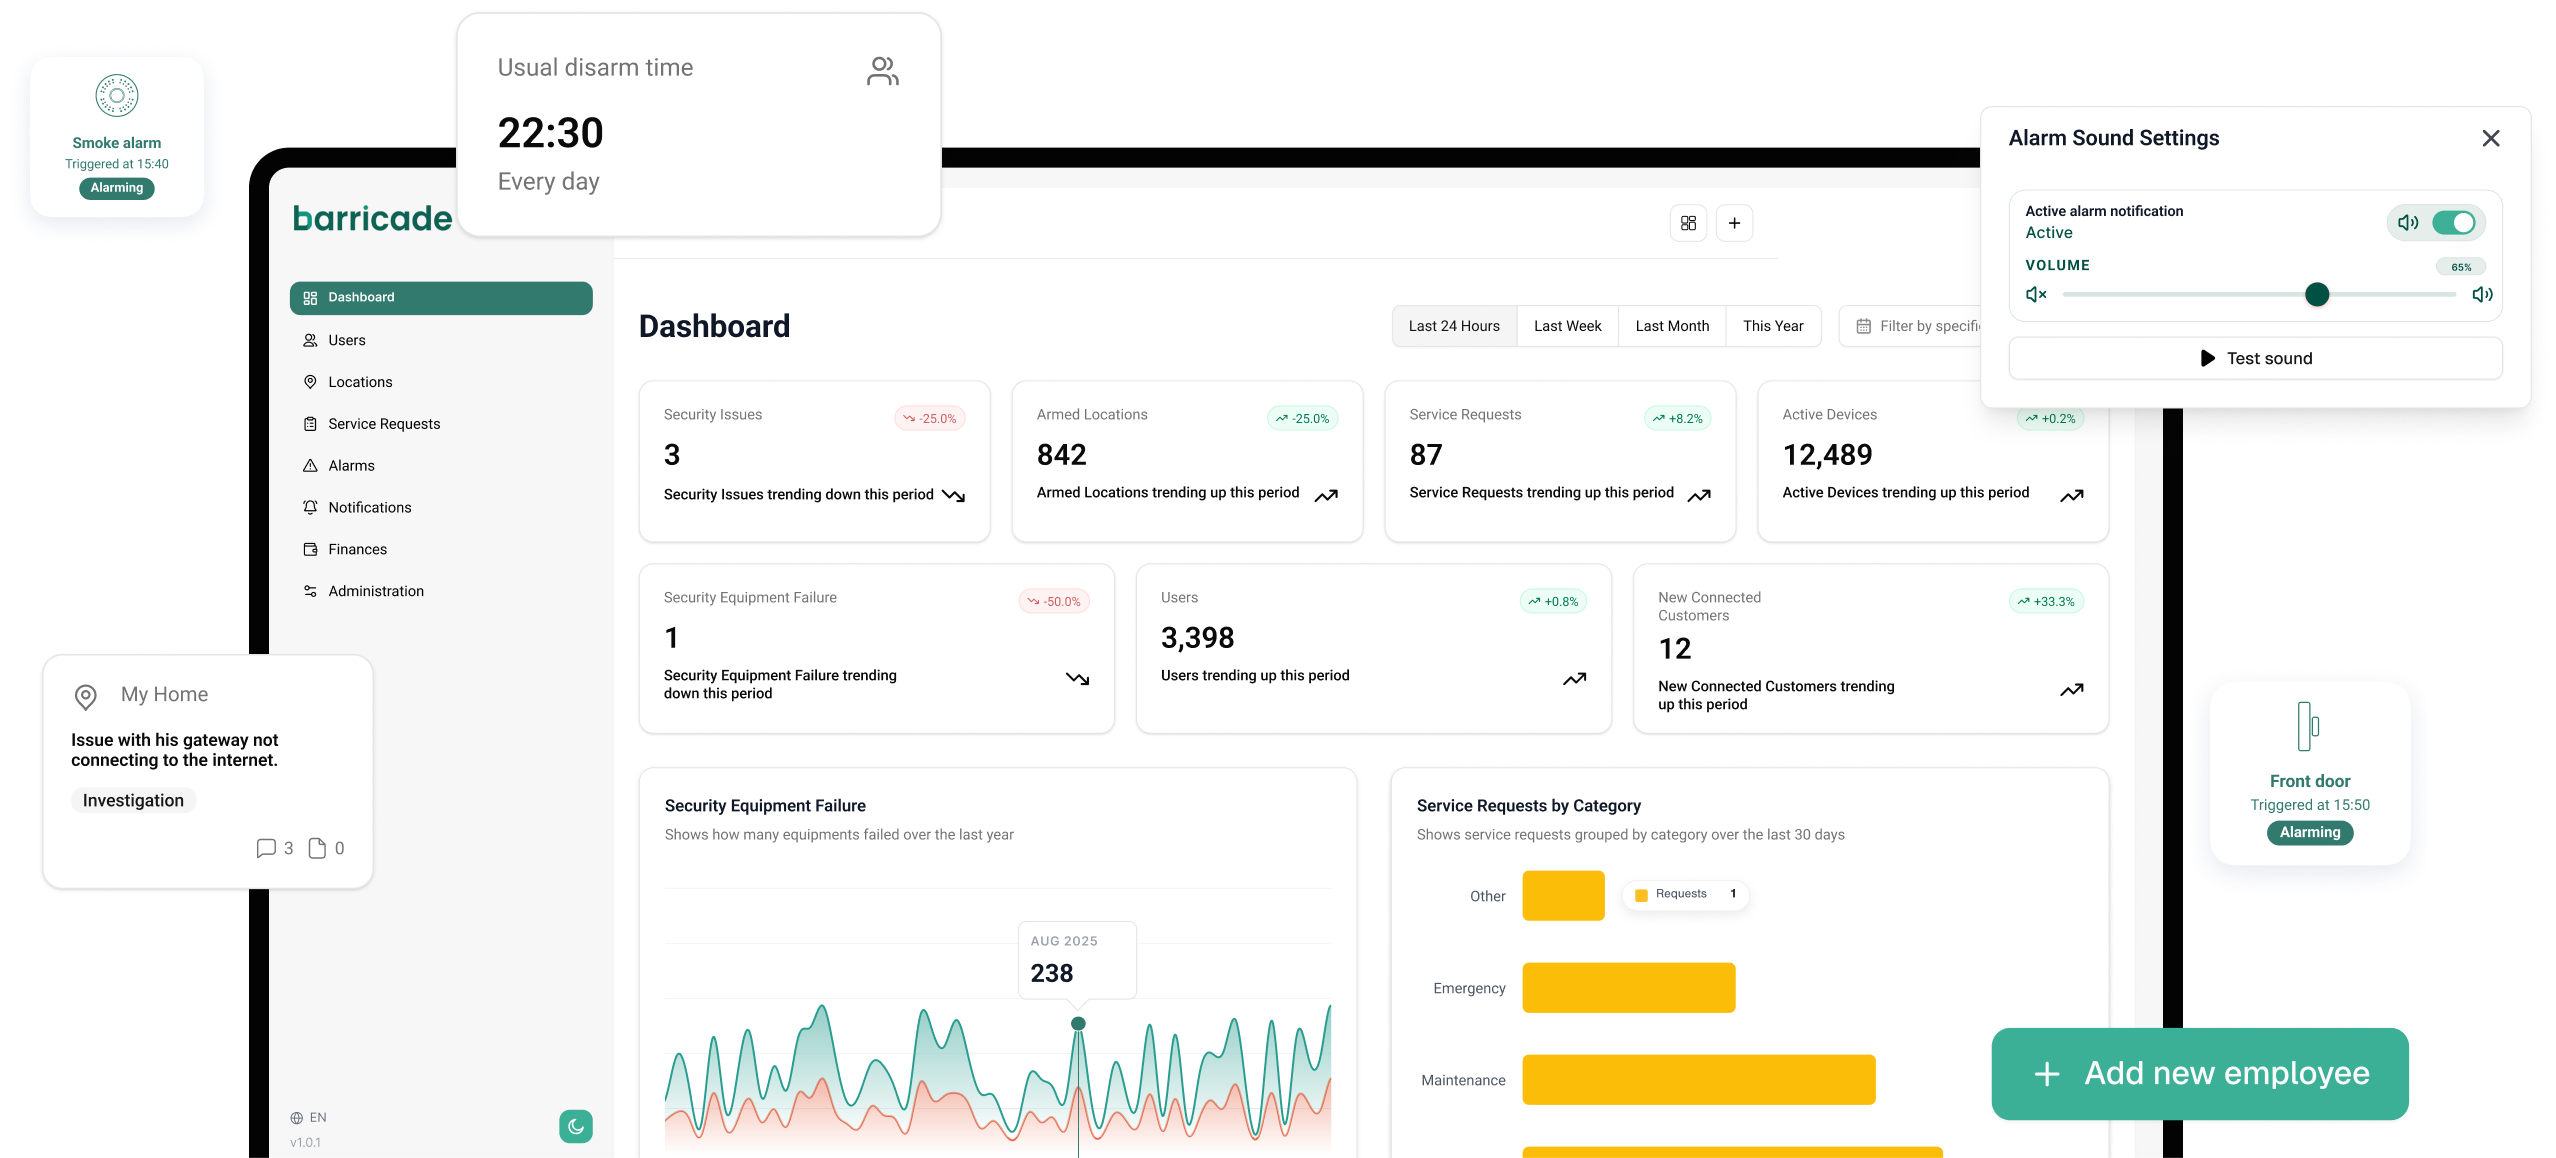Click the +0.2% badge on Active Devices
This screenshot has height=1158, width=2556.
[2050, 419]
